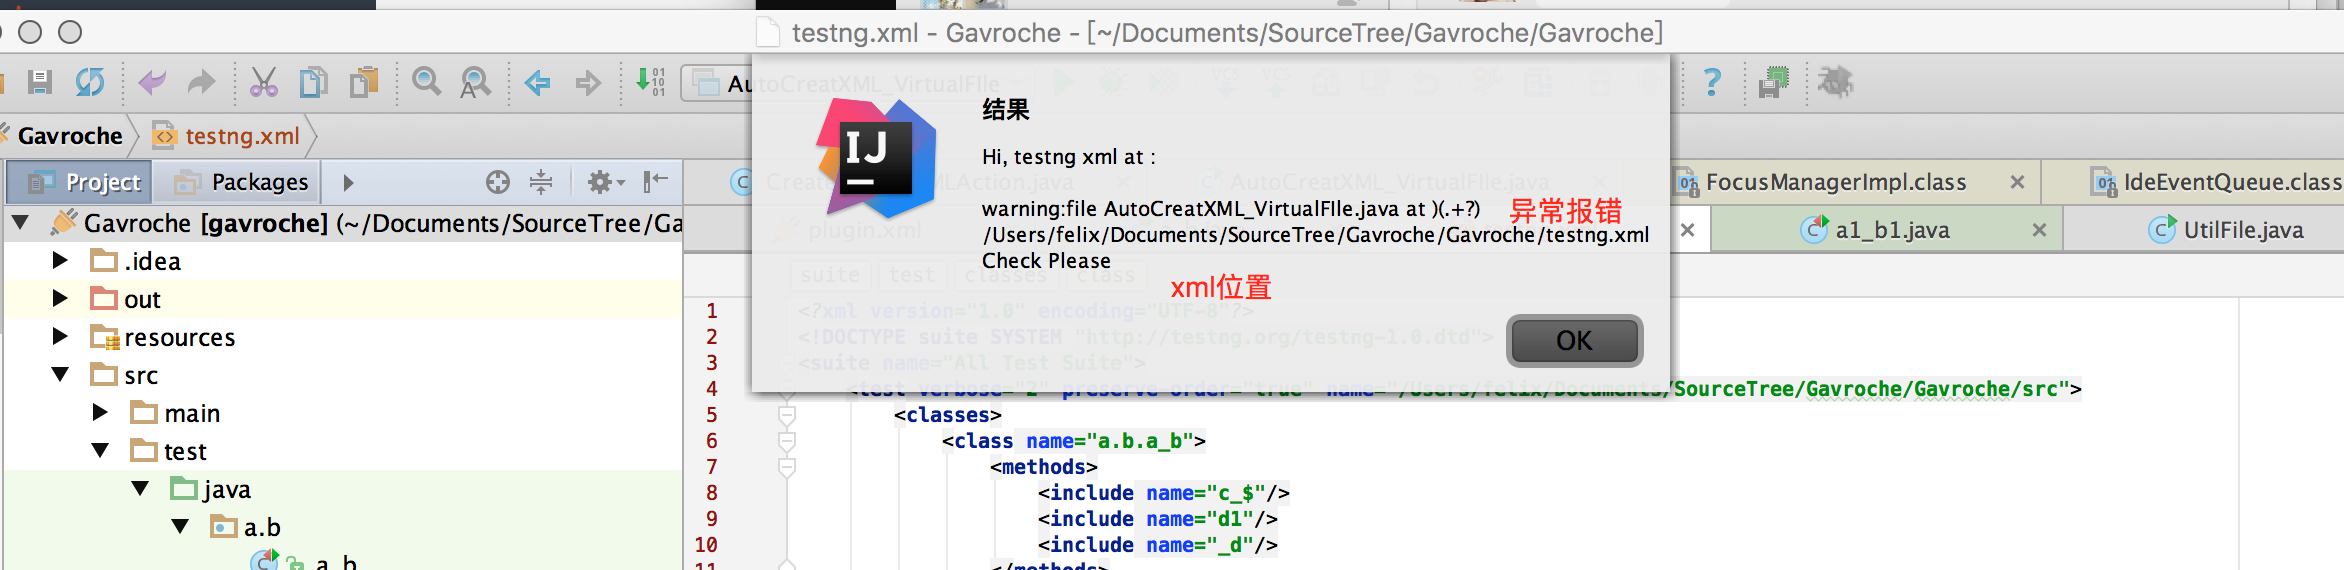Click the UtilFile.java class icon
2344x570 pixels.
pyautogui.click(x=2162, y=230)
